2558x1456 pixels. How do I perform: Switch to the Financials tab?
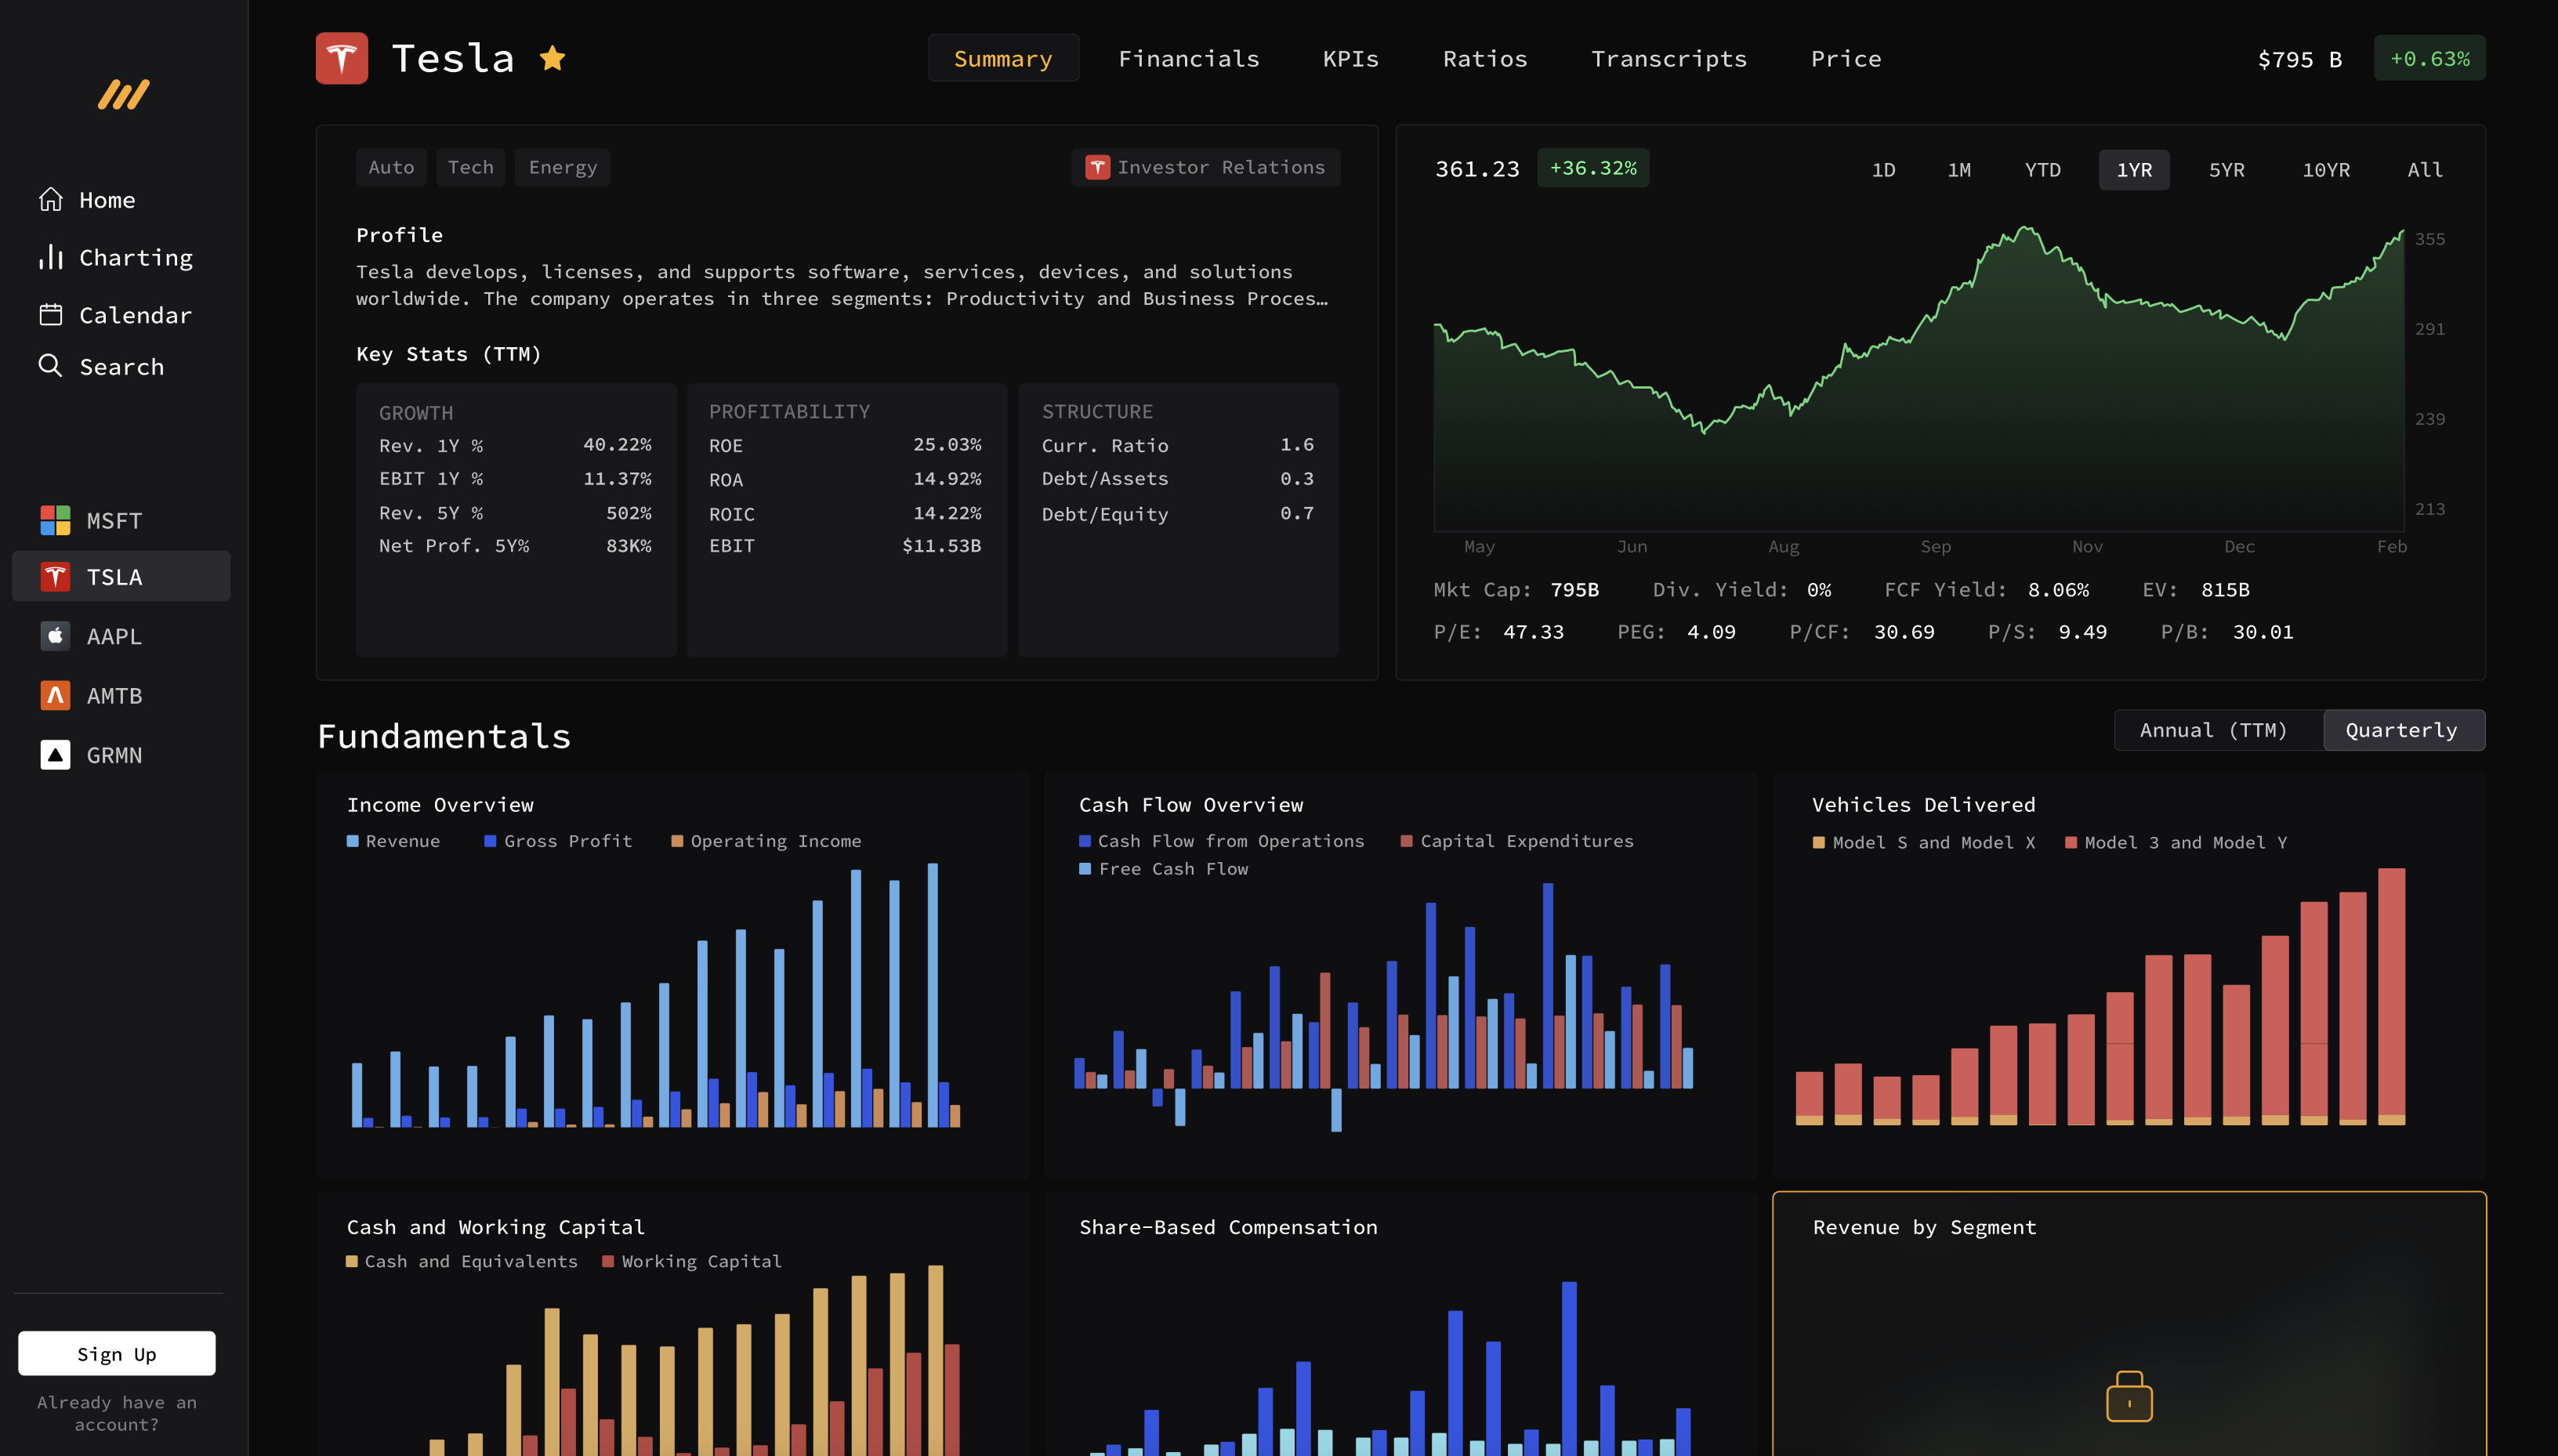pos(1189,58)
